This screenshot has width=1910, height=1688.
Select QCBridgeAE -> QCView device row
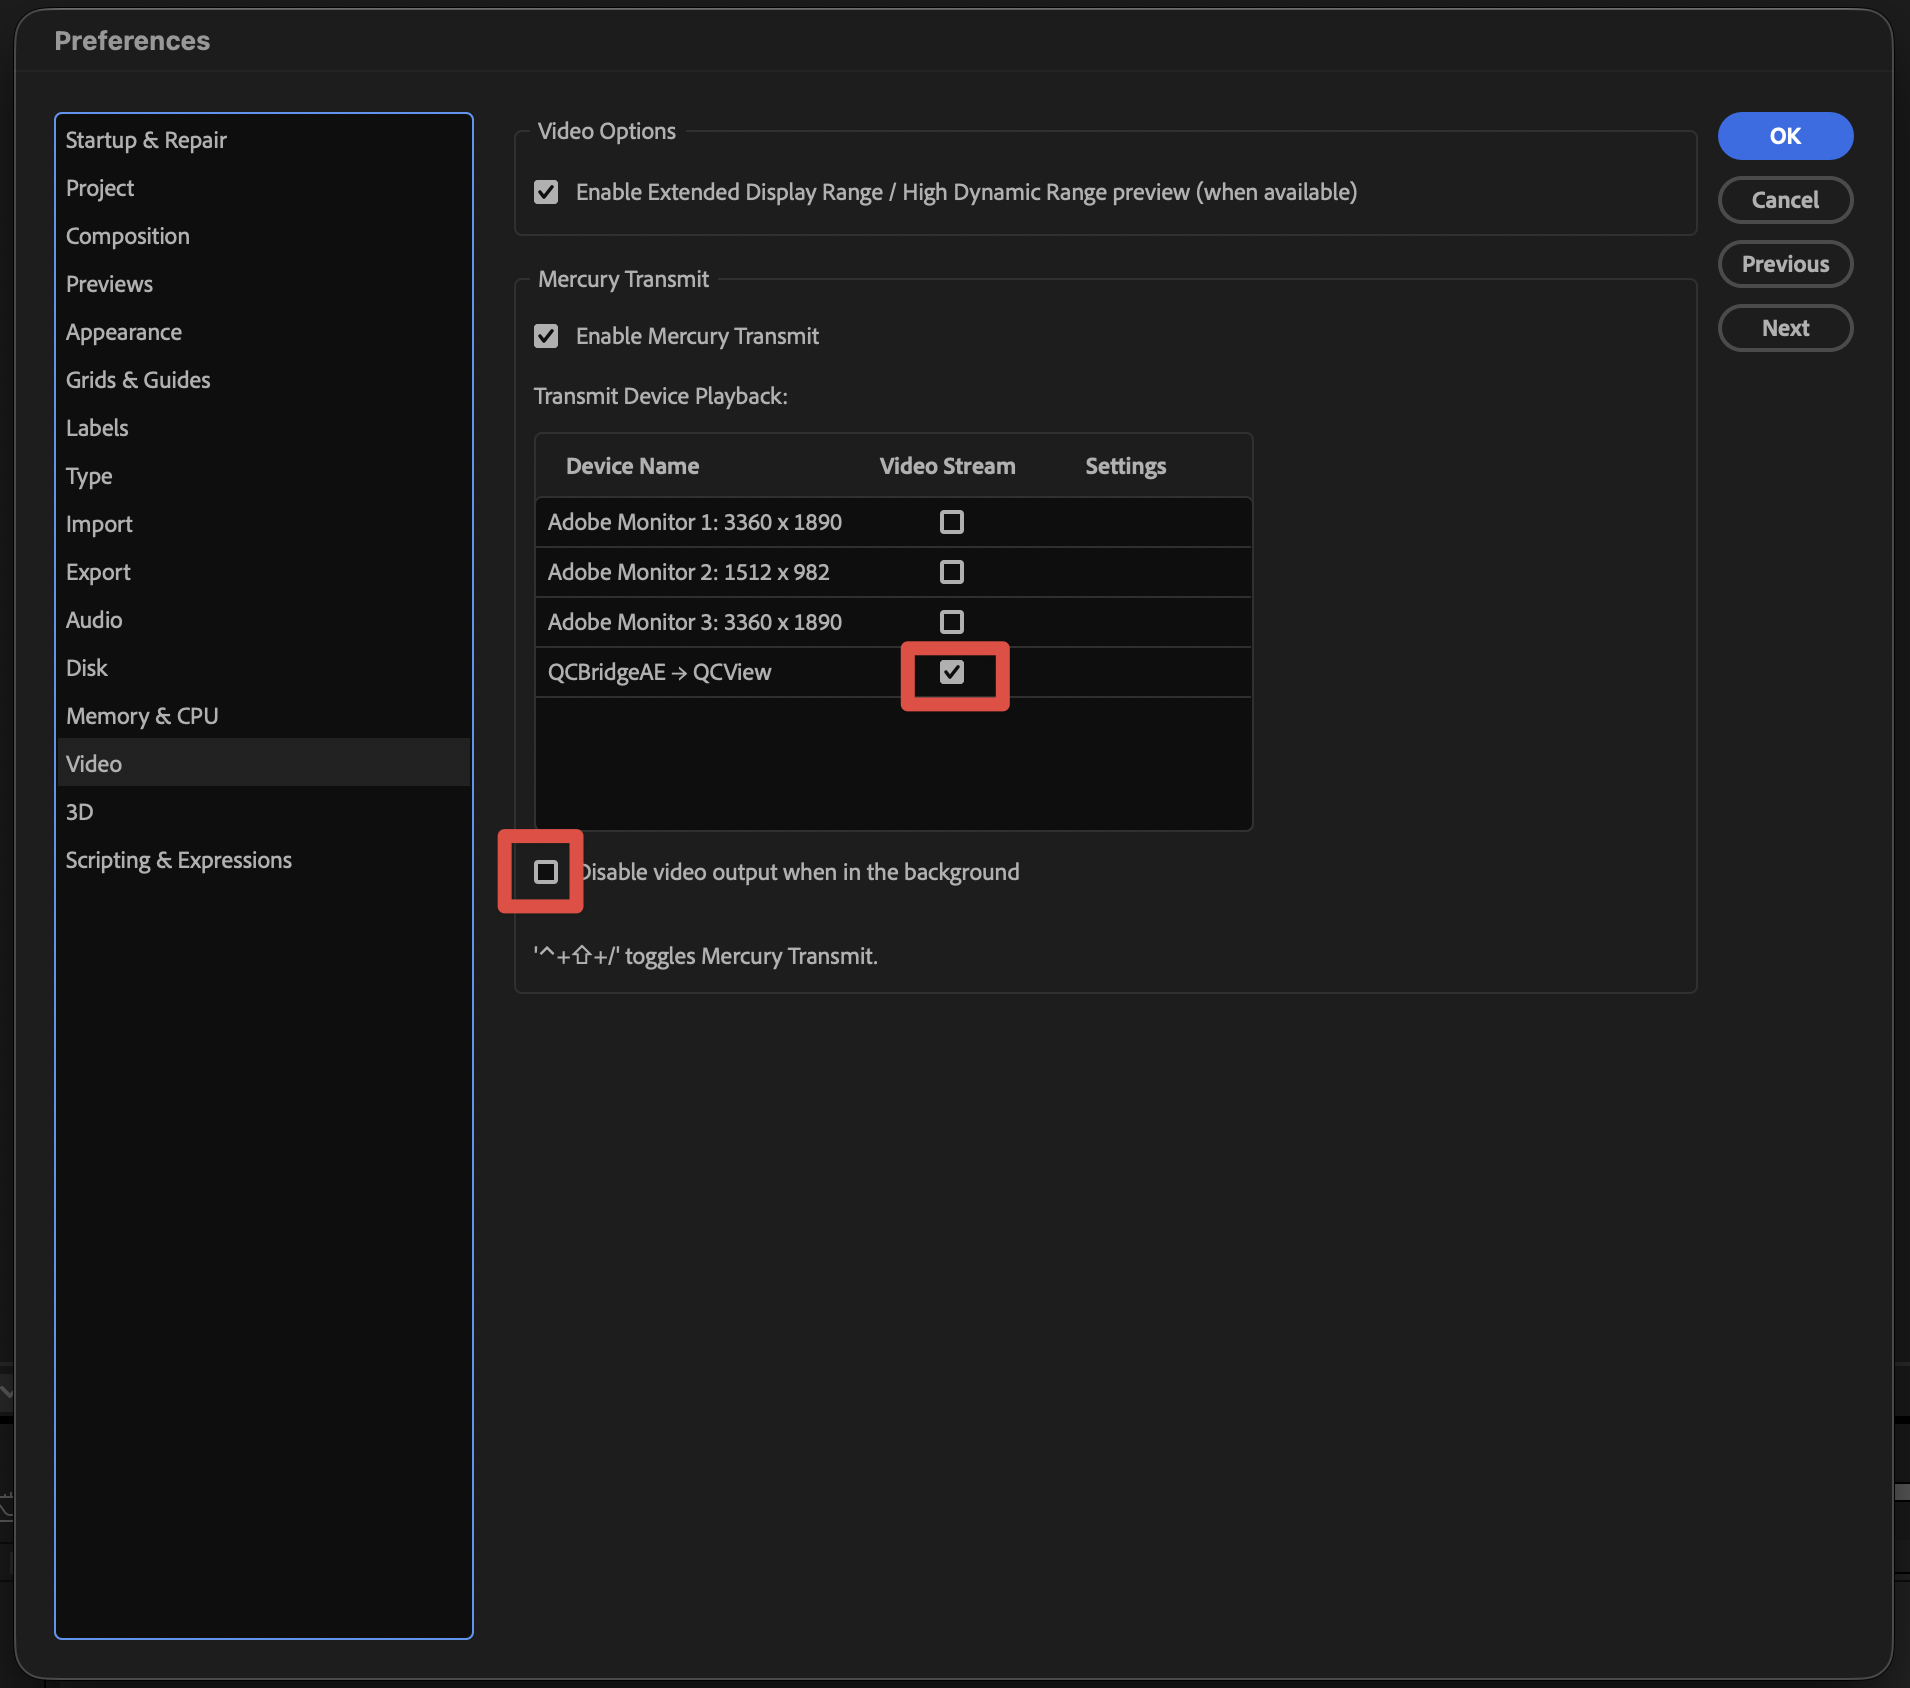894,672
